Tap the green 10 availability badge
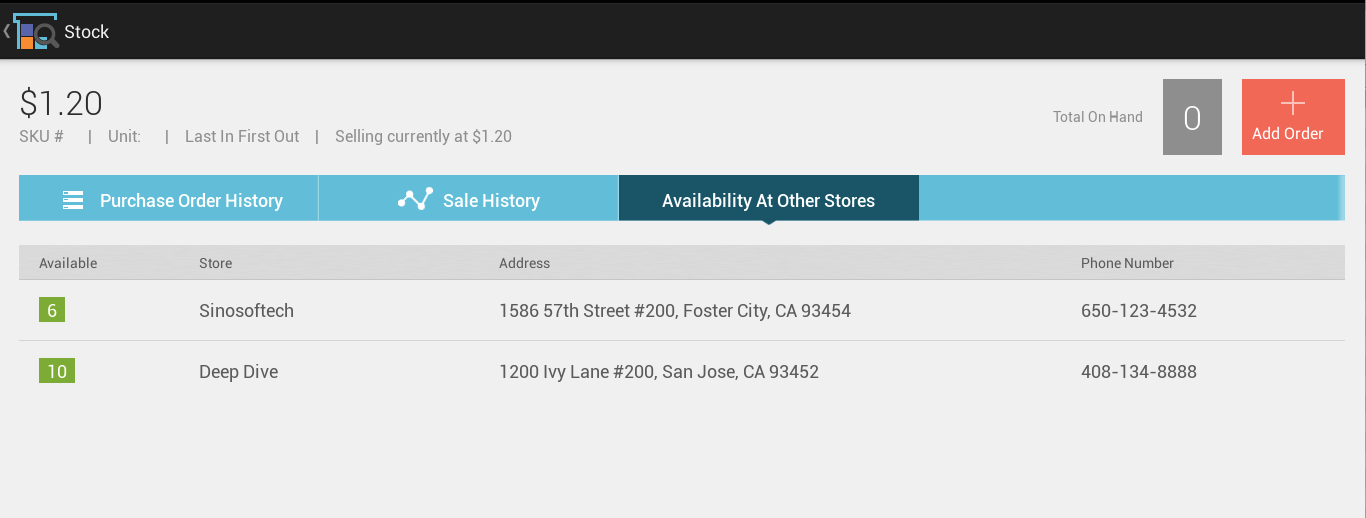This screenshot has width=1366, height=518. click(x=57, y=371)
